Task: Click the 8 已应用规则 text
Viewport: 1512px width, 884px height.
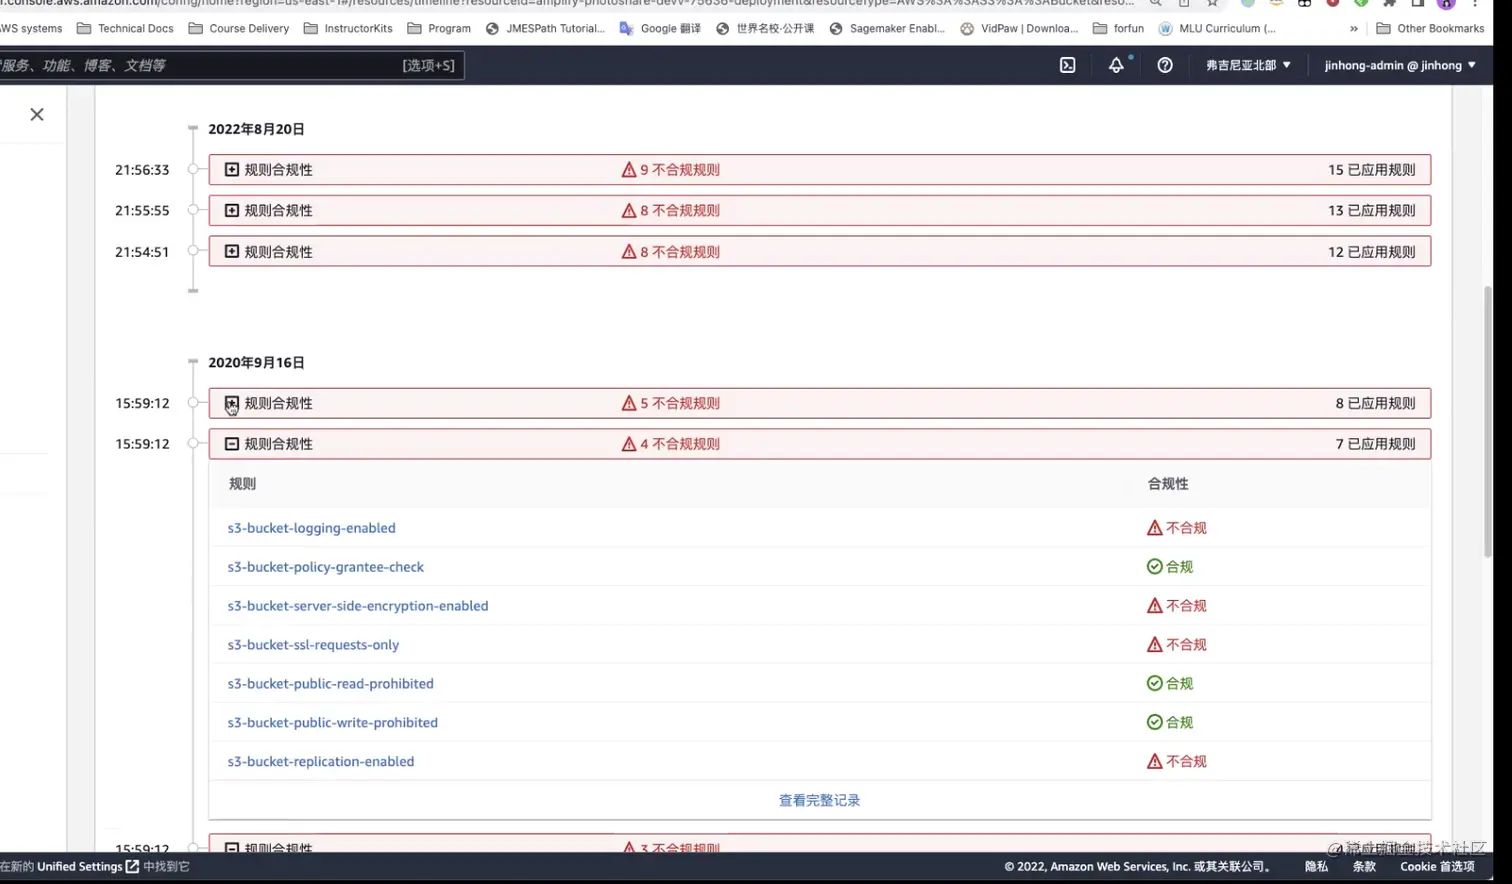Action: 1375,403
